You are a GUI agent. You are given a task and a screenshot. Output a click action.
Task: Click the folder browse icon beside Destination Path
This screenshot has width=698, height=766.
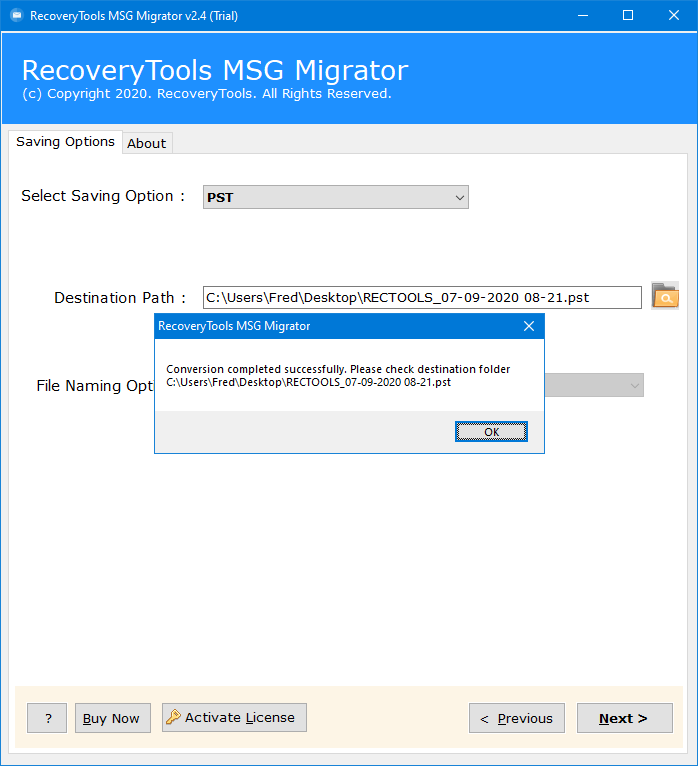tap(665, 296)
